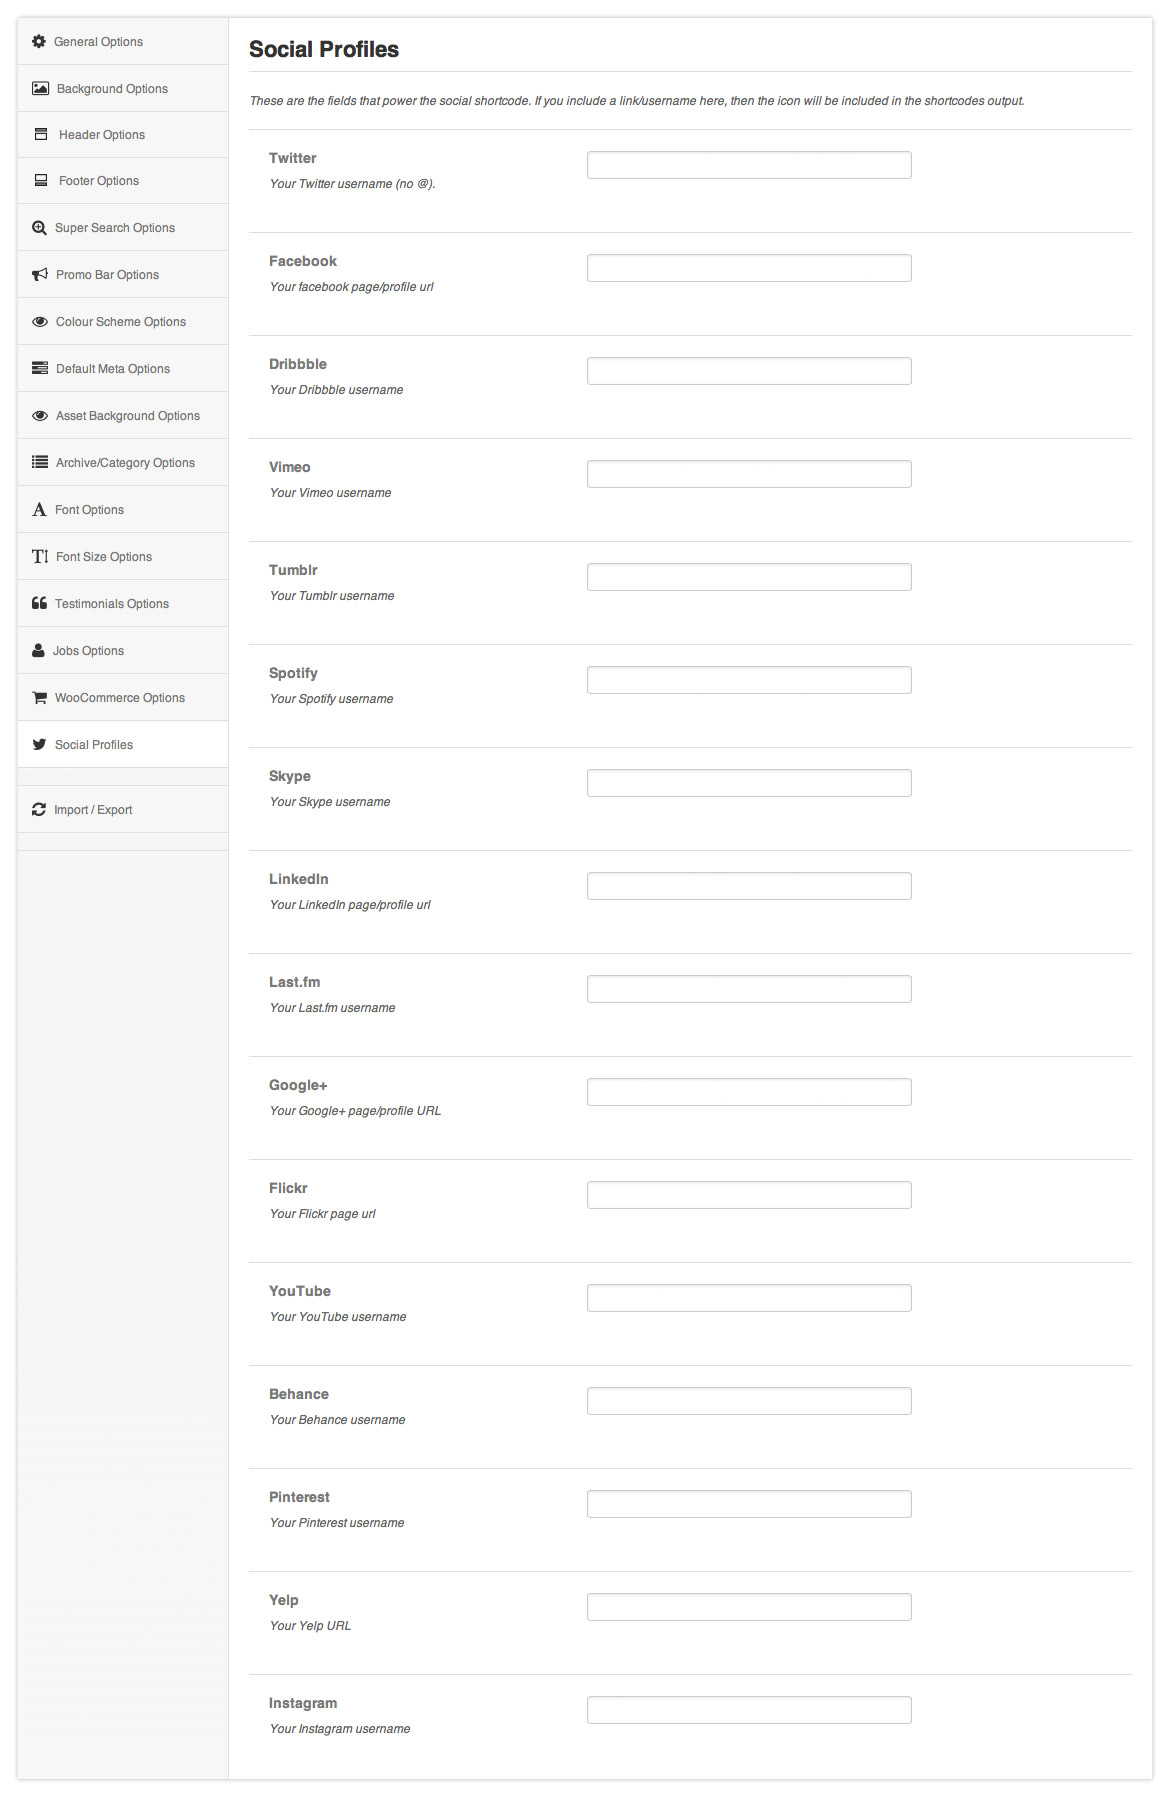Focus the Facebook profile url field
The image size is (1170, 1797).
[x=748, y=268]
